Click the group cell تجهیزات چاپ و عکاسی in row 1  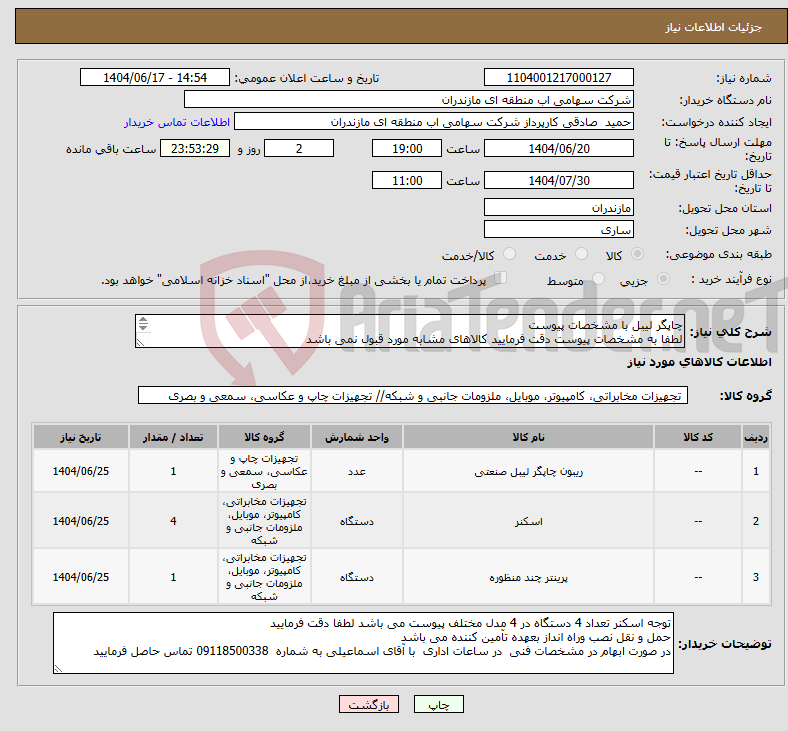tap(264, 471)
